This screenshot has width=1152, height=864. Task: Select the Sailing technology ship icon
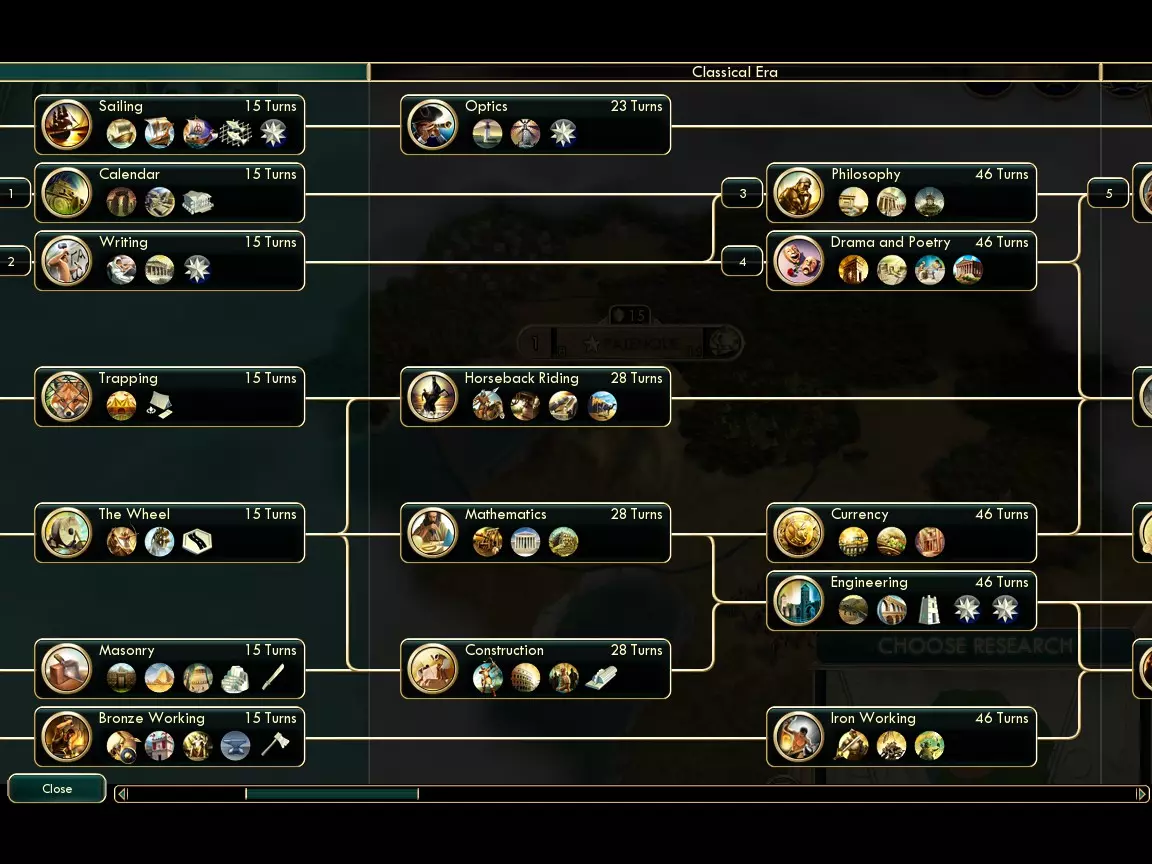[66, 125]
